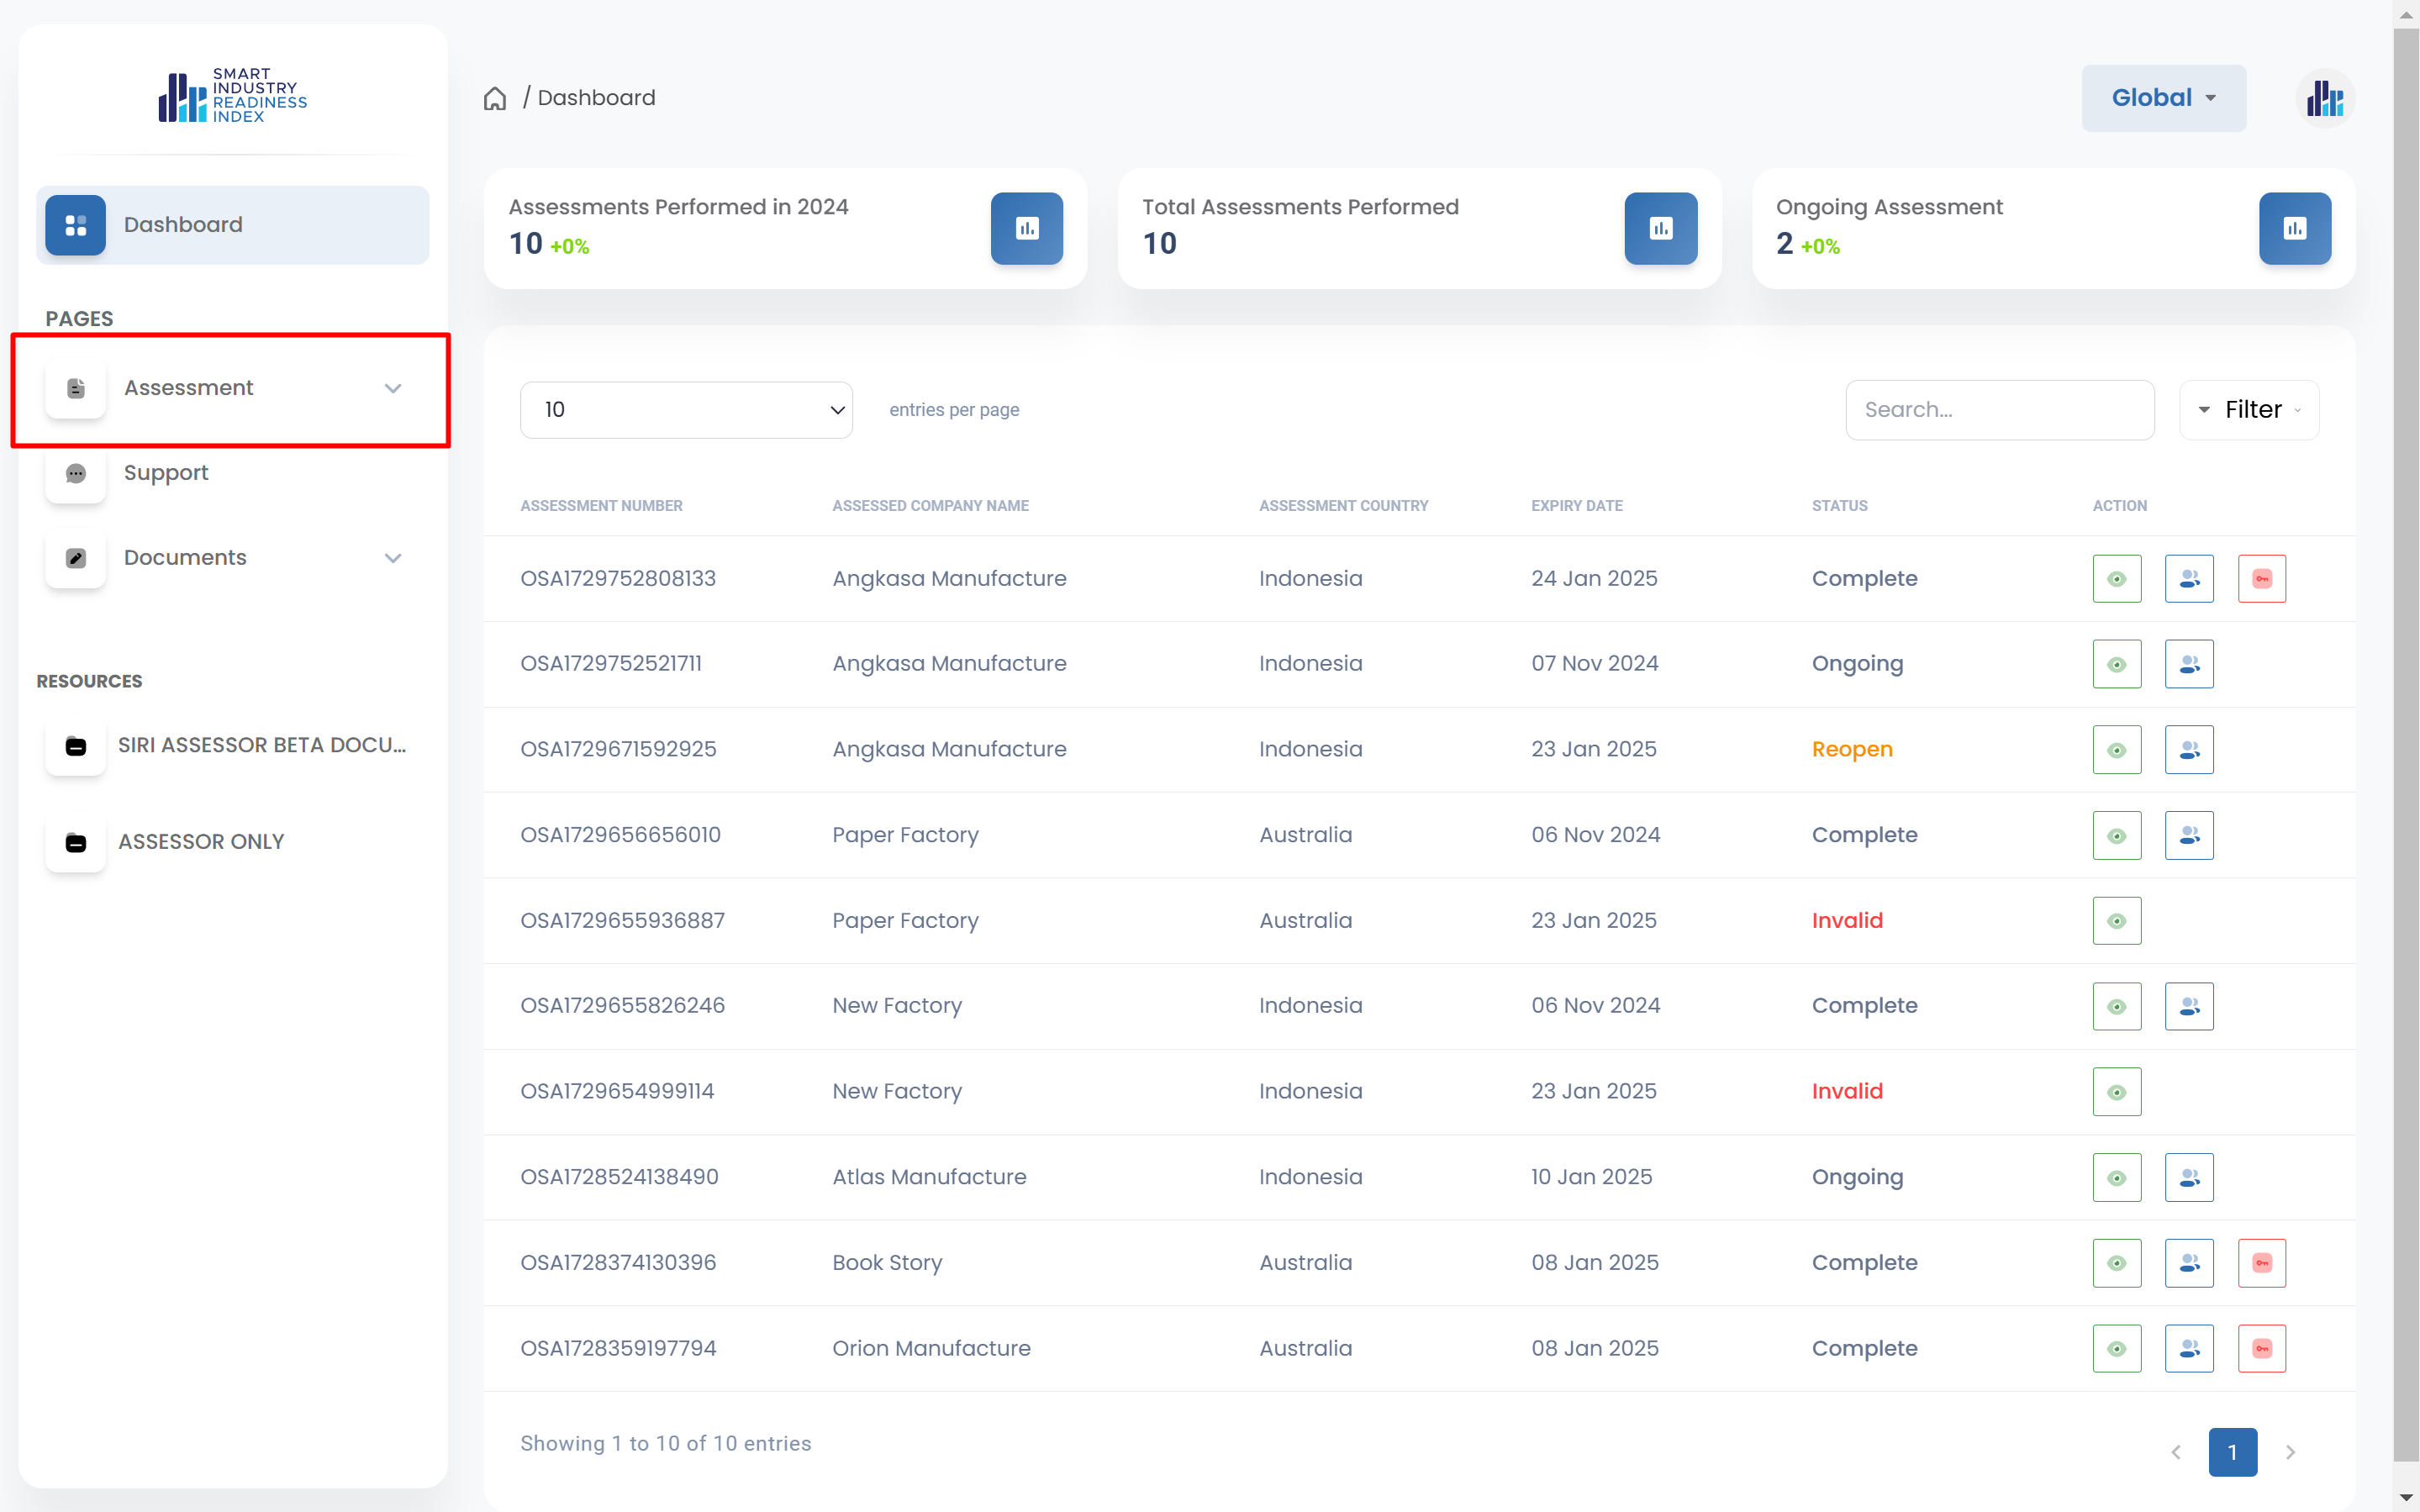This screenshot has width=2420, height=1512.
Task: Click the eye icon for the Reopen assessment row
Action: 2116,750
